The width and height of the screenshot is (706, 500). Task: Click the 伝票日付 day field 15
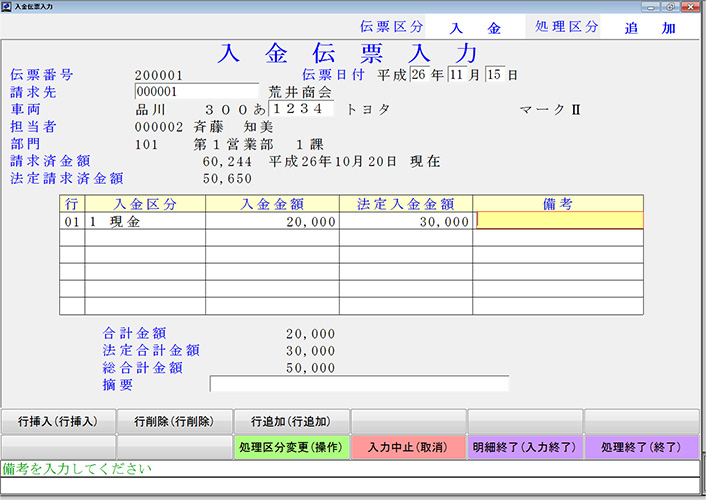click(x=495, y=74)
